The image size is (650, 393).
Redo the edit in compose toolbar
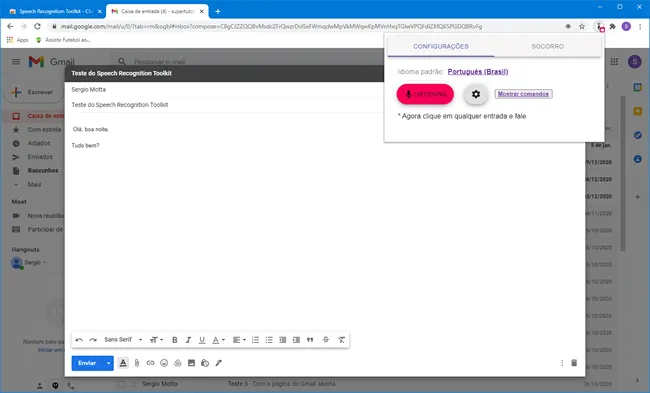click(x=93, y=340)
